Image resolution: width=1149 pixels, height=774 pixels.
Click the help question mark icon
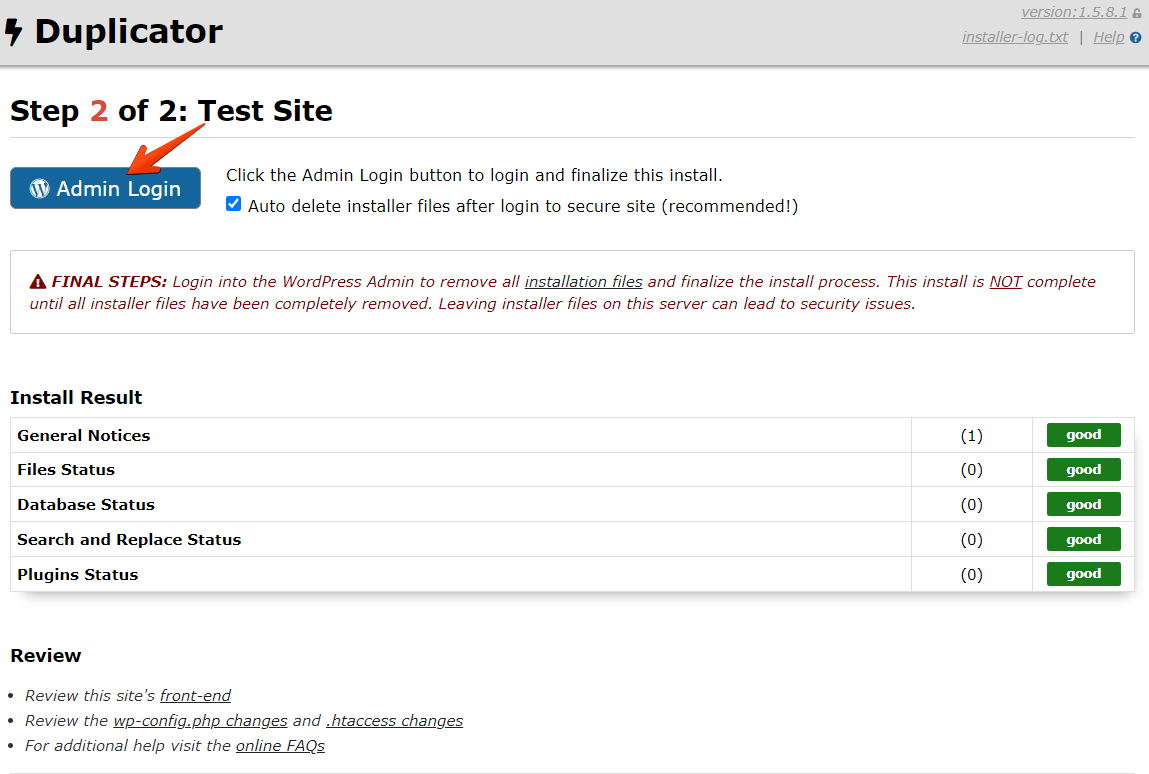pos(1135,38)
